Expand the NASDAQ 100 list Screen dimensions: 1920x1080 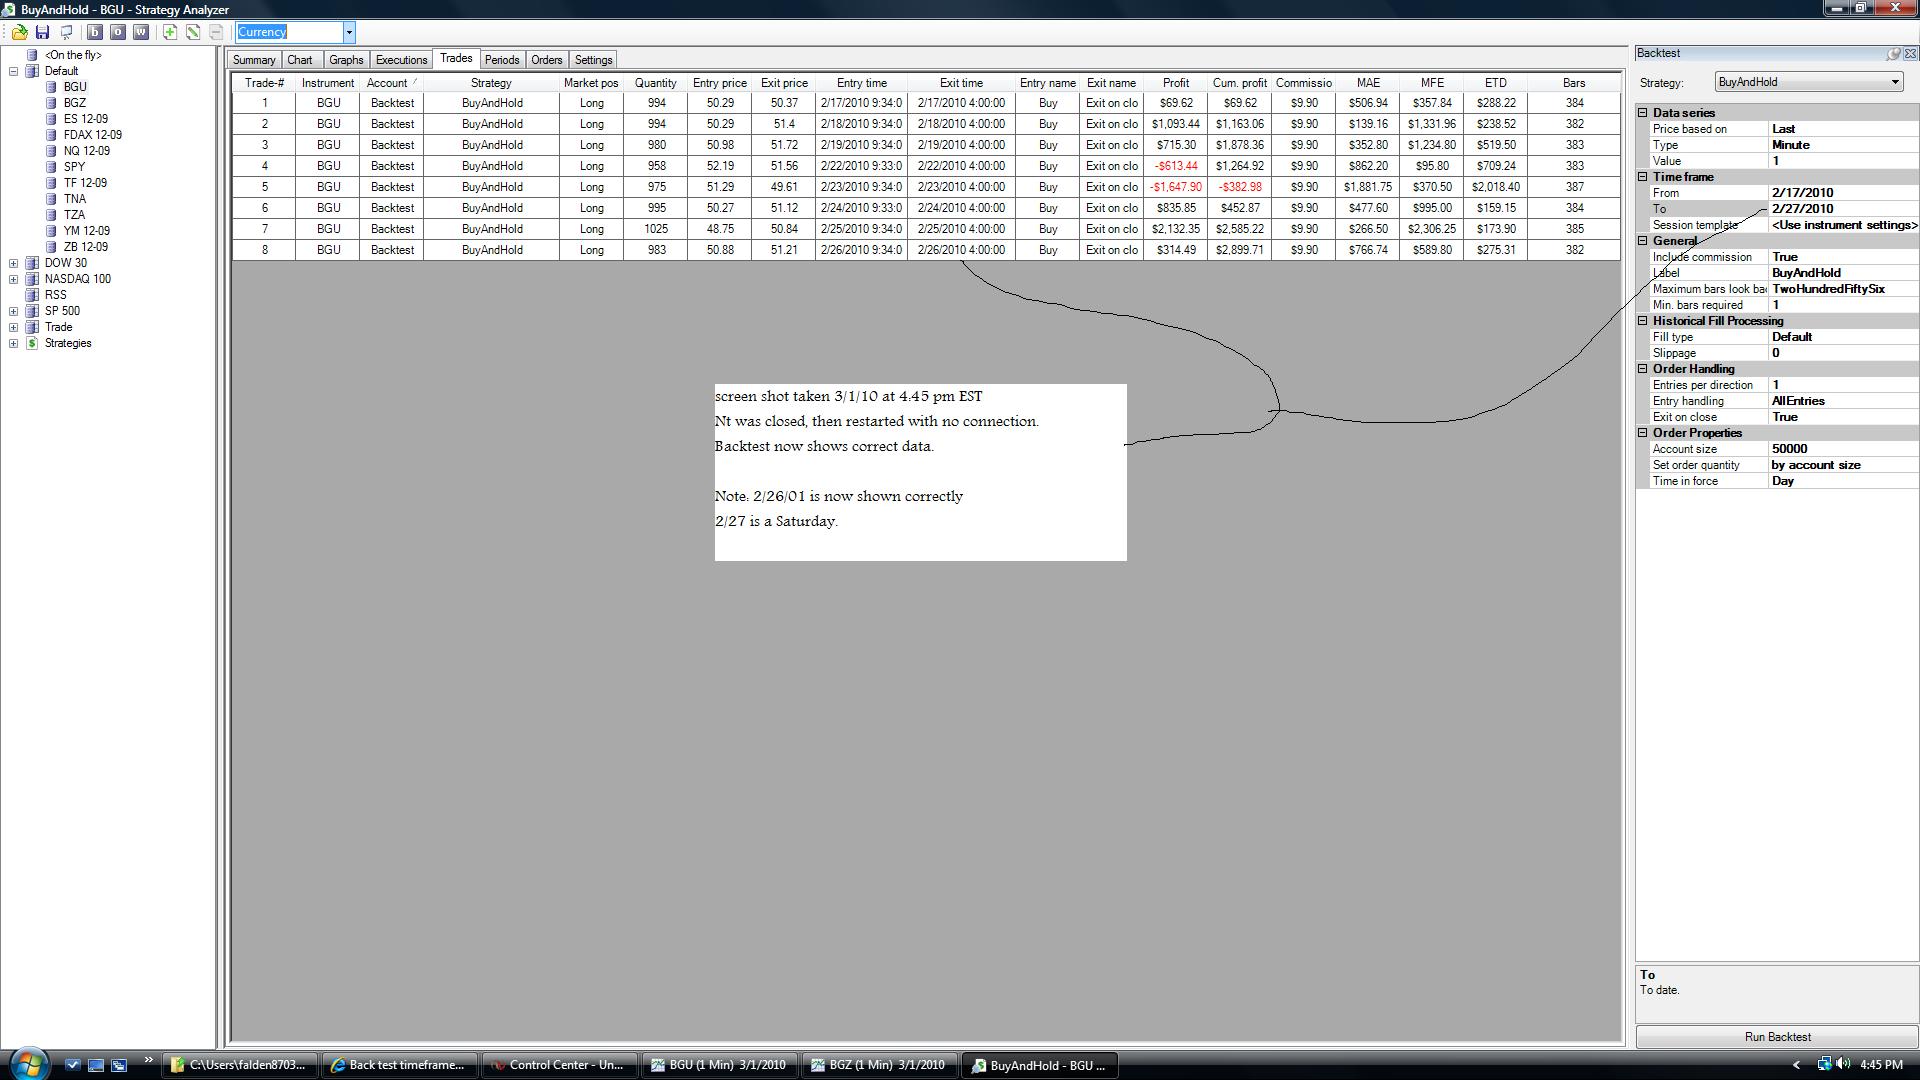point(14,279)
